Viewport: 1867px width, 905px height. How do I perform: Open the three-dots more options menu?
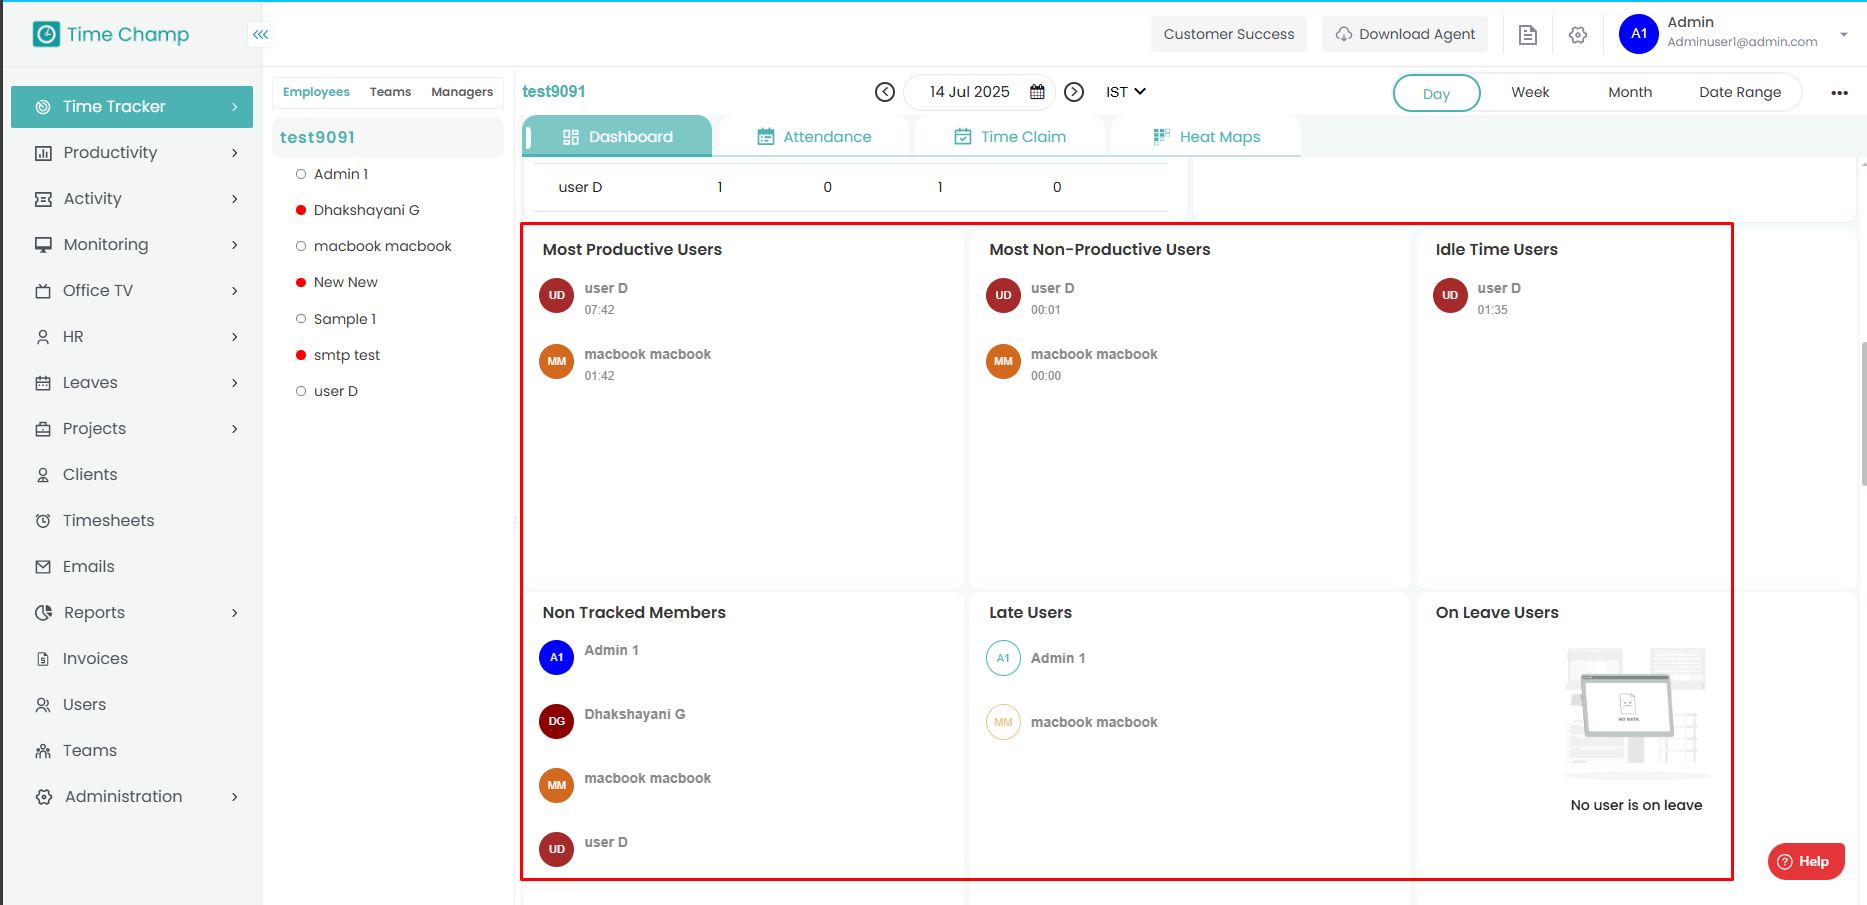pyautogui.click(x=1839, y=93)
